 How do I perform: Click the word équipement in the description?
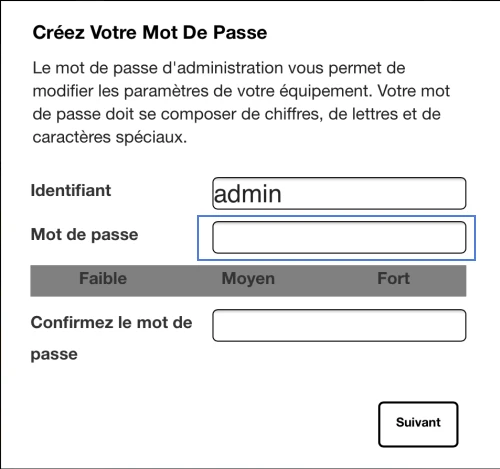click(x=326, y=92)
